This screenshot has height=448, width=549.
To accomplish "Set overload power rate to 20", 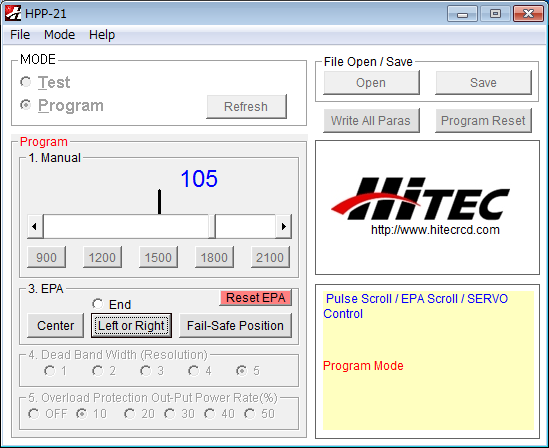I will (130, 414).
